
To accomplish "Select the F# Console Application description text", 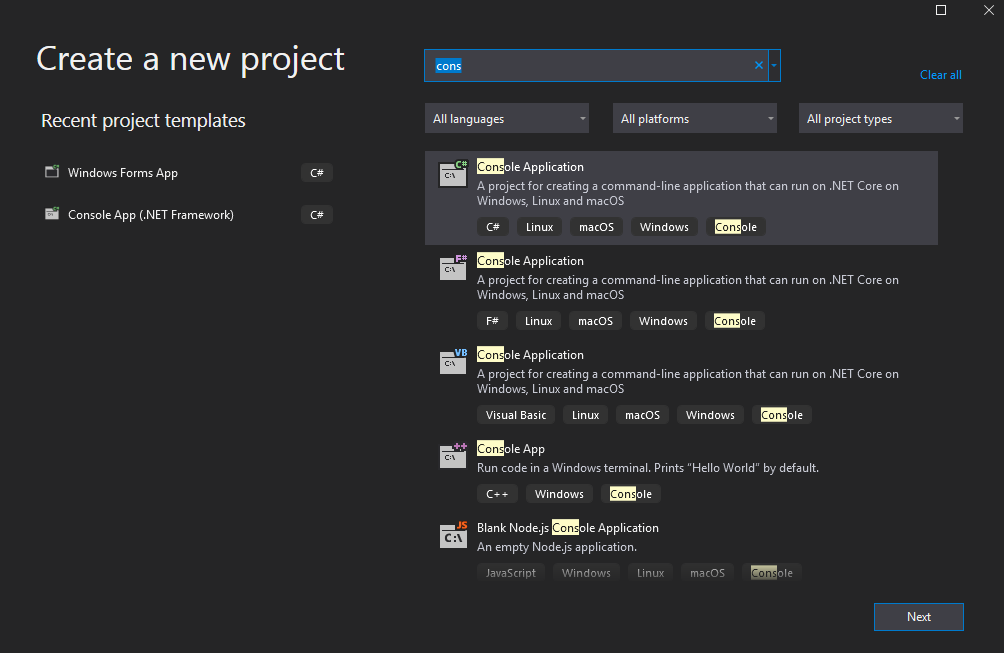I will (688, 287).
